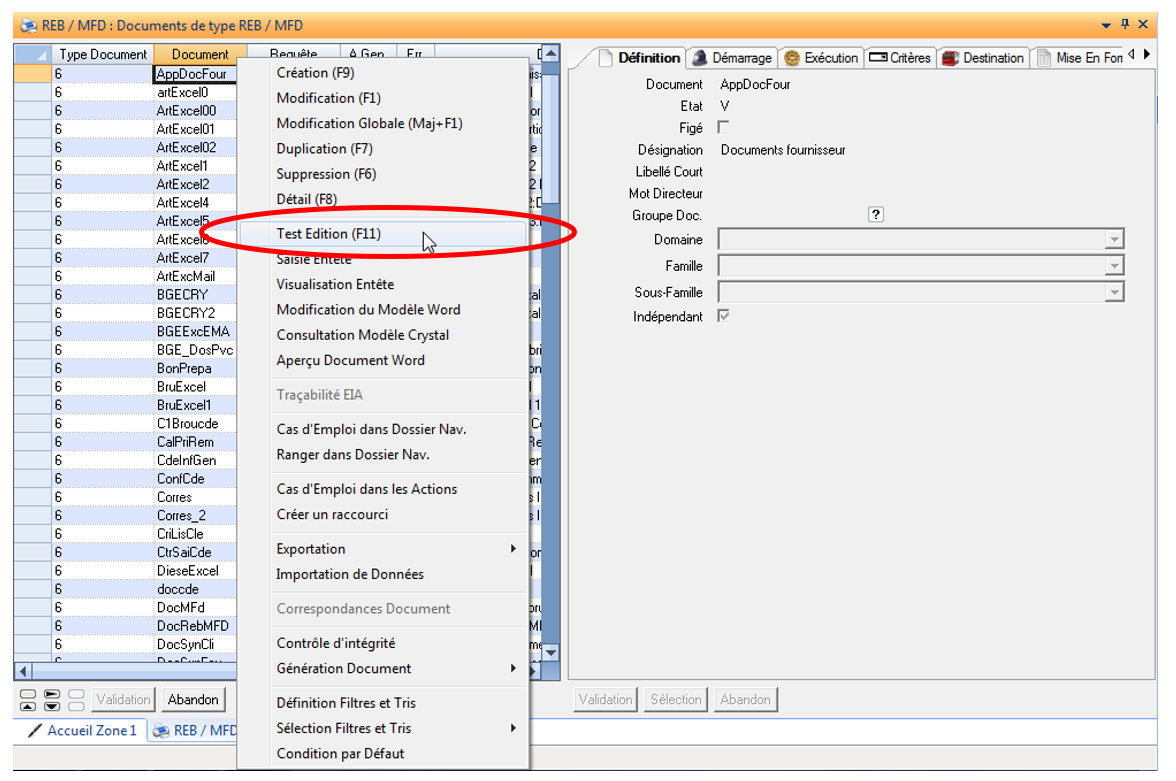This screenshot has width=1176, height=781.
Task: Click the first panel layout icon above Accueil Zone 1
Action: pos(28,699)
